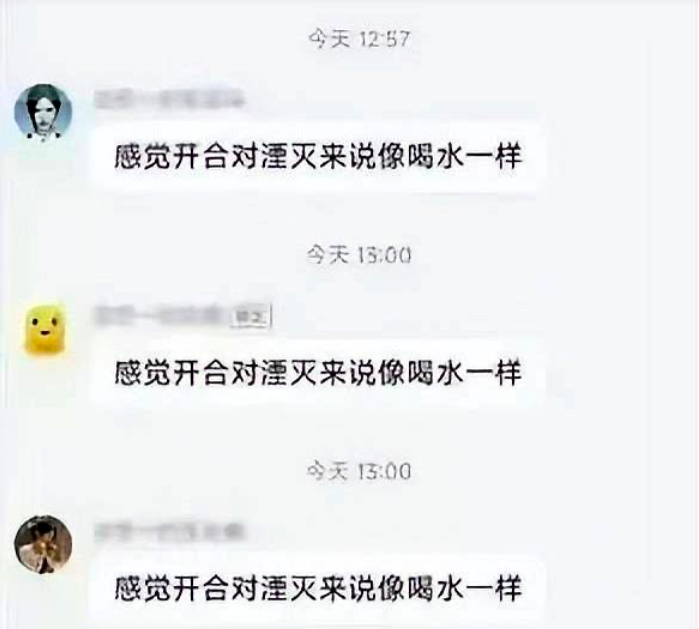
Task: Click the word 湮灭 in the portrait user's message
Action: tap(289, 157)
